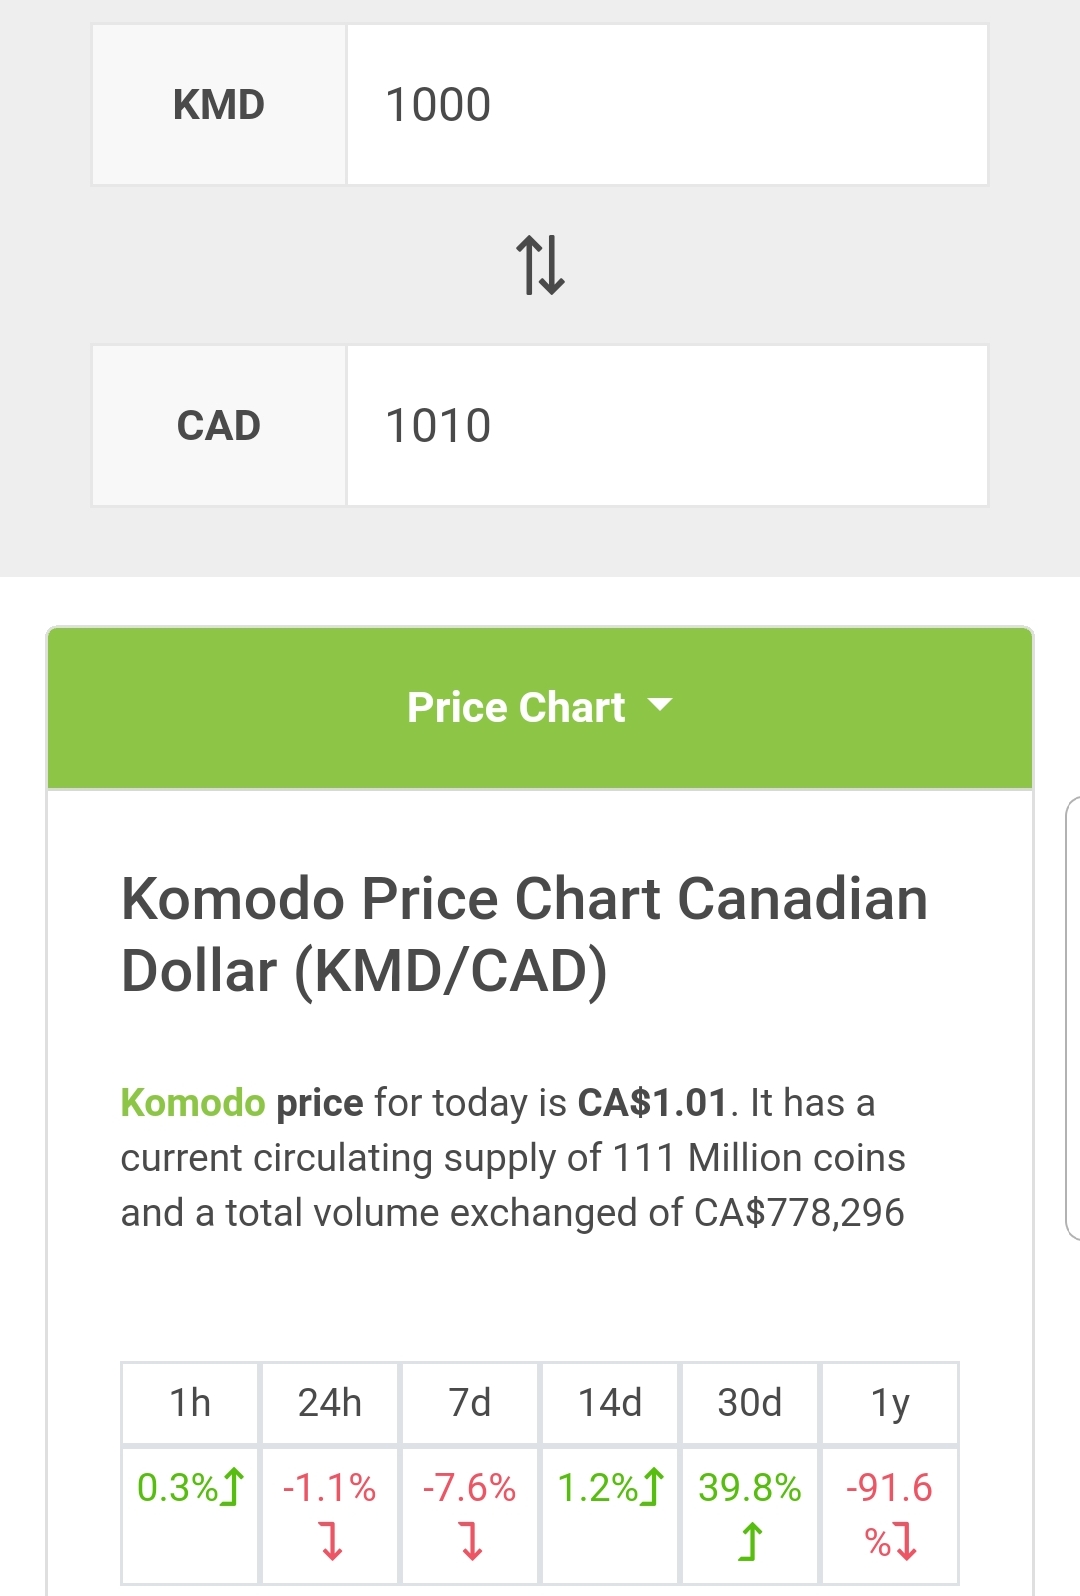The height and width of the screenshot is (1596, 1080).
Task: Click the 30d green up arrow
Action: point(750,1541)
